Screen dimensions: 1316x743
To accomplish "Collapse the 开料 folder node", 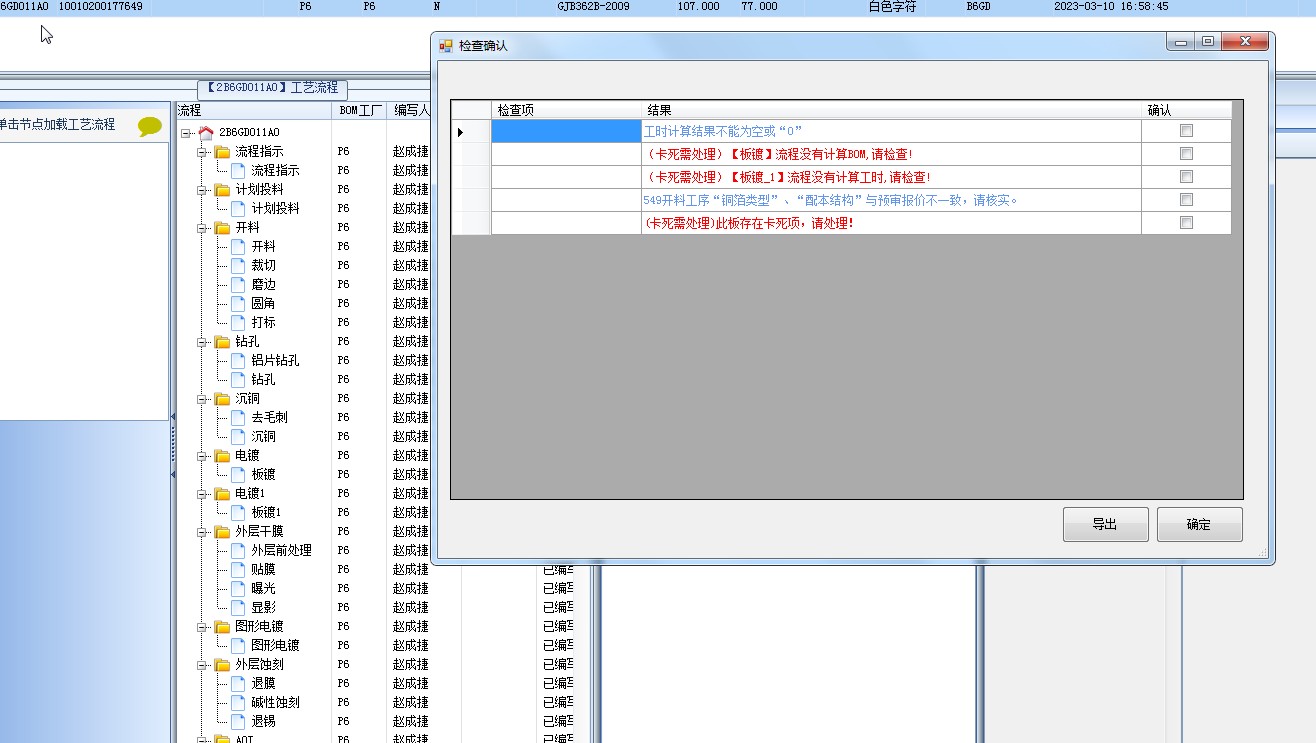I will tap(202, 227).
